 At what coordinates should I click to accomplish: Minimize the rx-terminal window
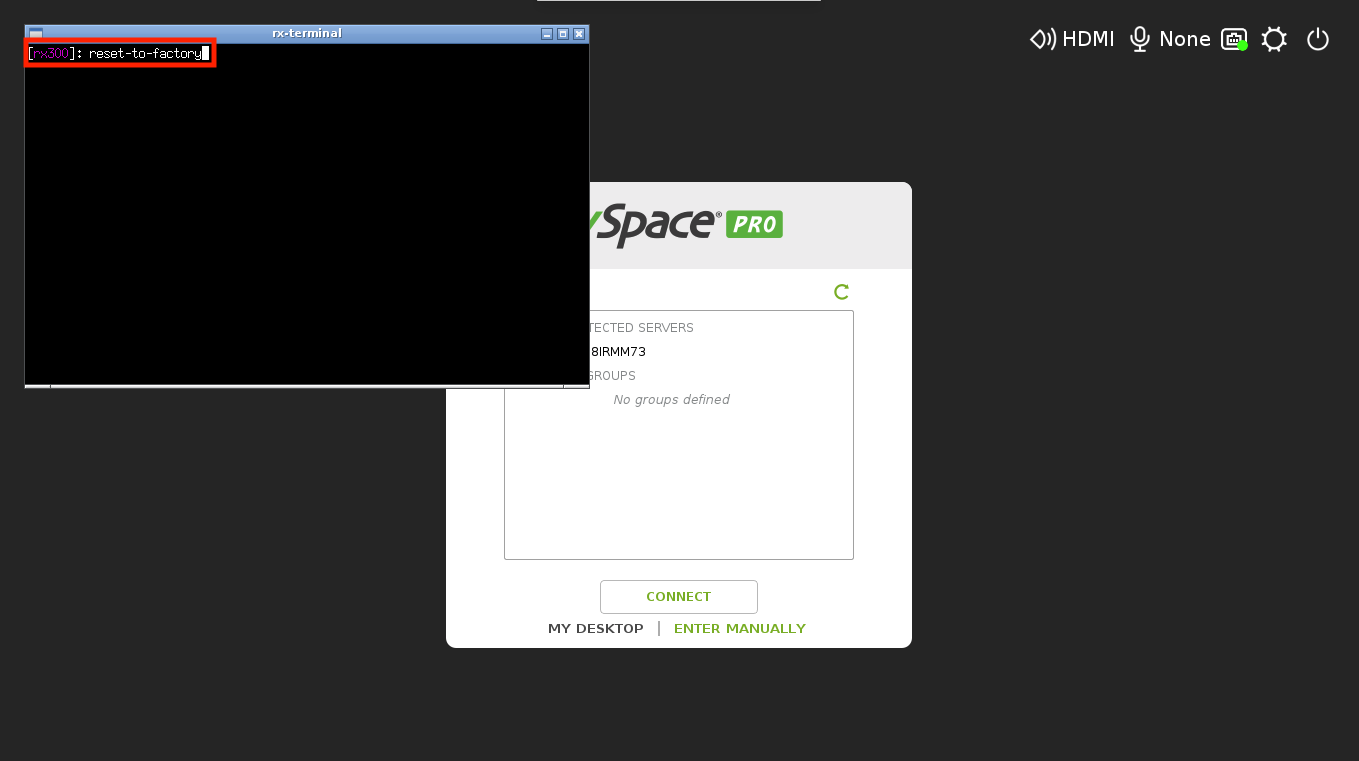(x=547, y=34)
